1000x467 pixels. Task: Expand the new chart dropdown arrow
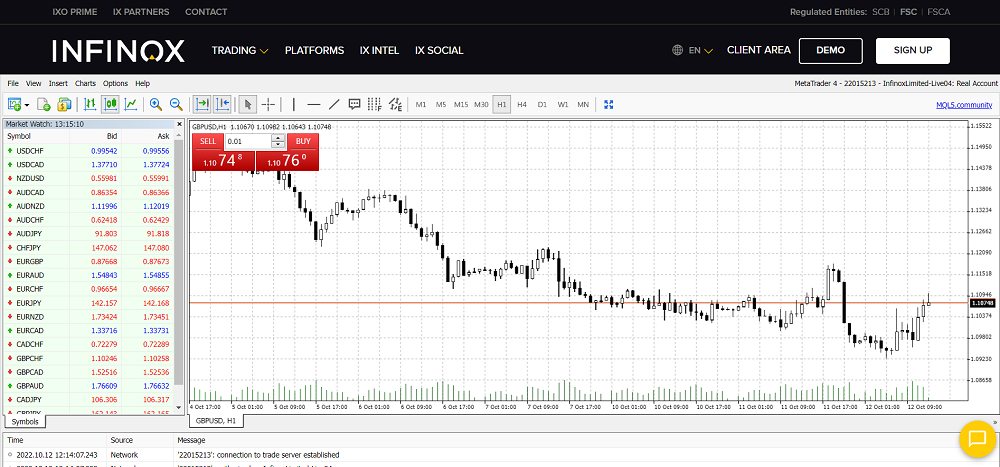click(27, 105)
